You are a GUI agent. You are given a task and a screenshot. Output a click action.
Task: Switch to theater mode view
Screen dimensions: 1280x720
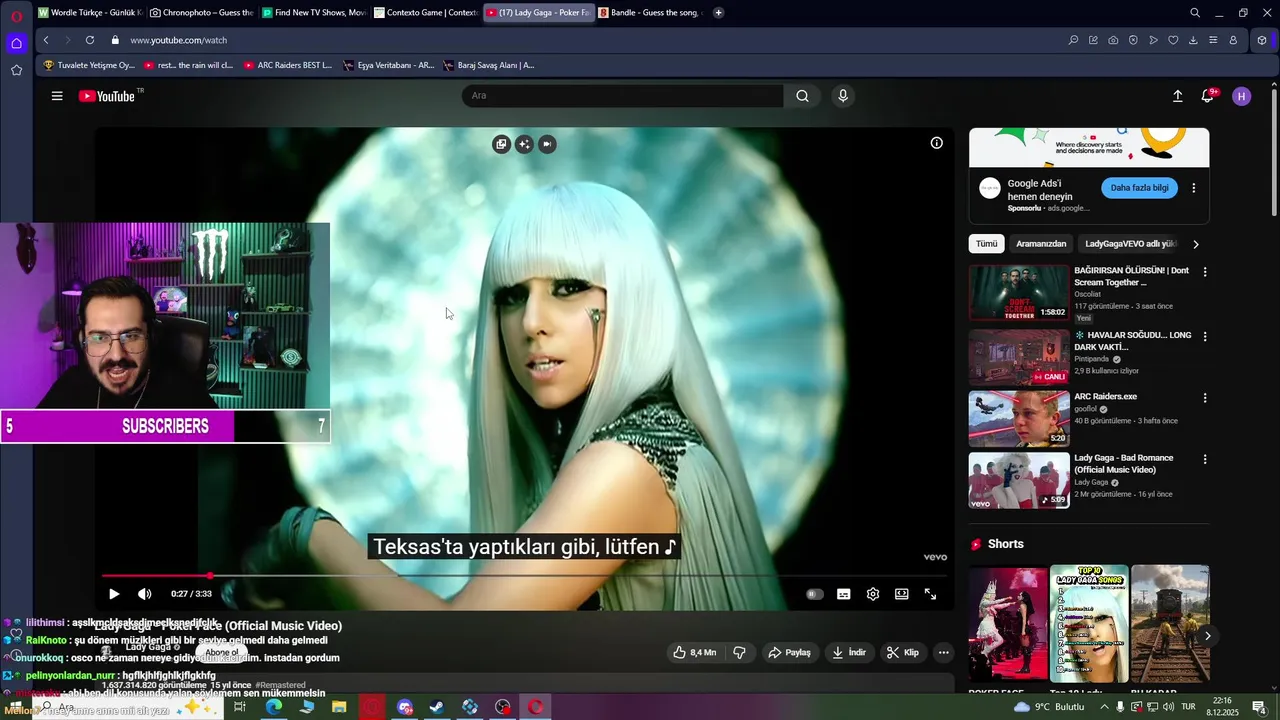(902, 594)
